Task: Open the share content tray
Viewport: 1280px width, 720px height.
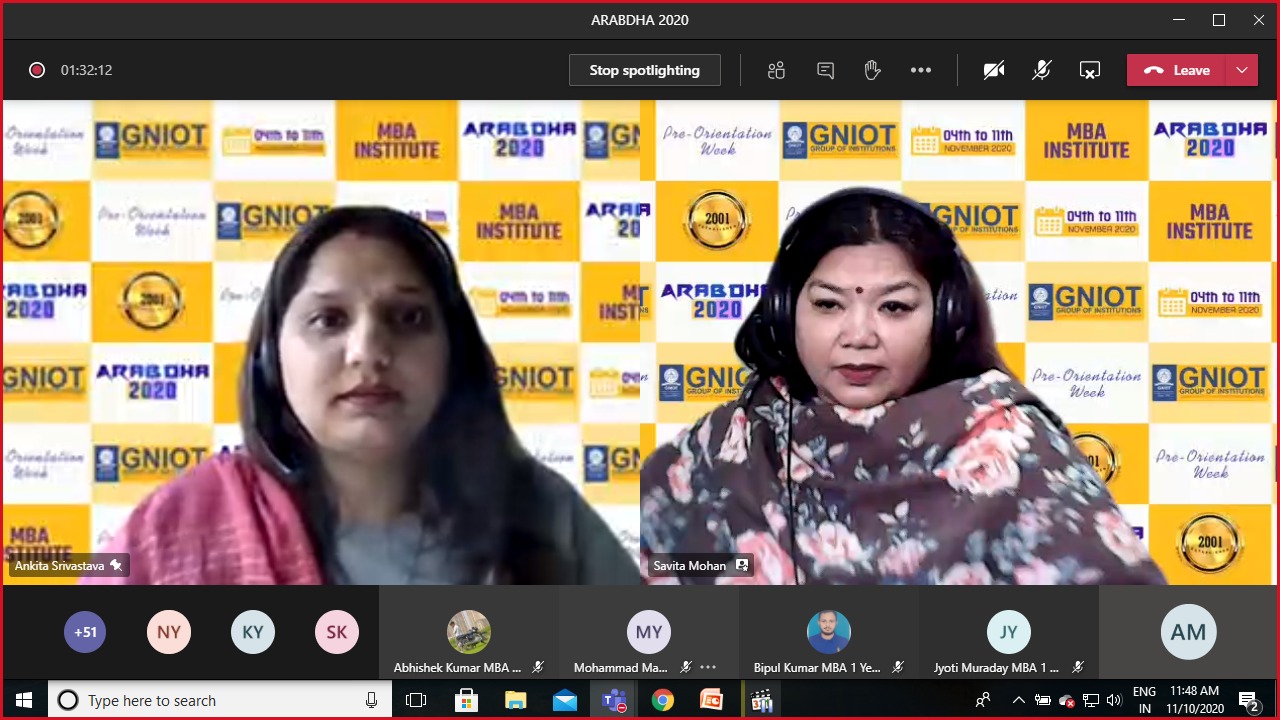Action: [x=1090, y=70]
